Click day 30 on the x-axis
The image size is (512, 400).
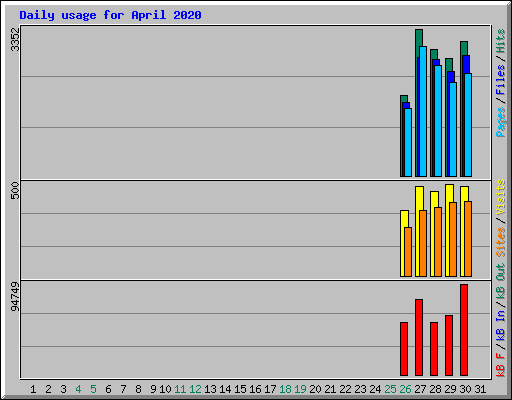pos(465,389)
